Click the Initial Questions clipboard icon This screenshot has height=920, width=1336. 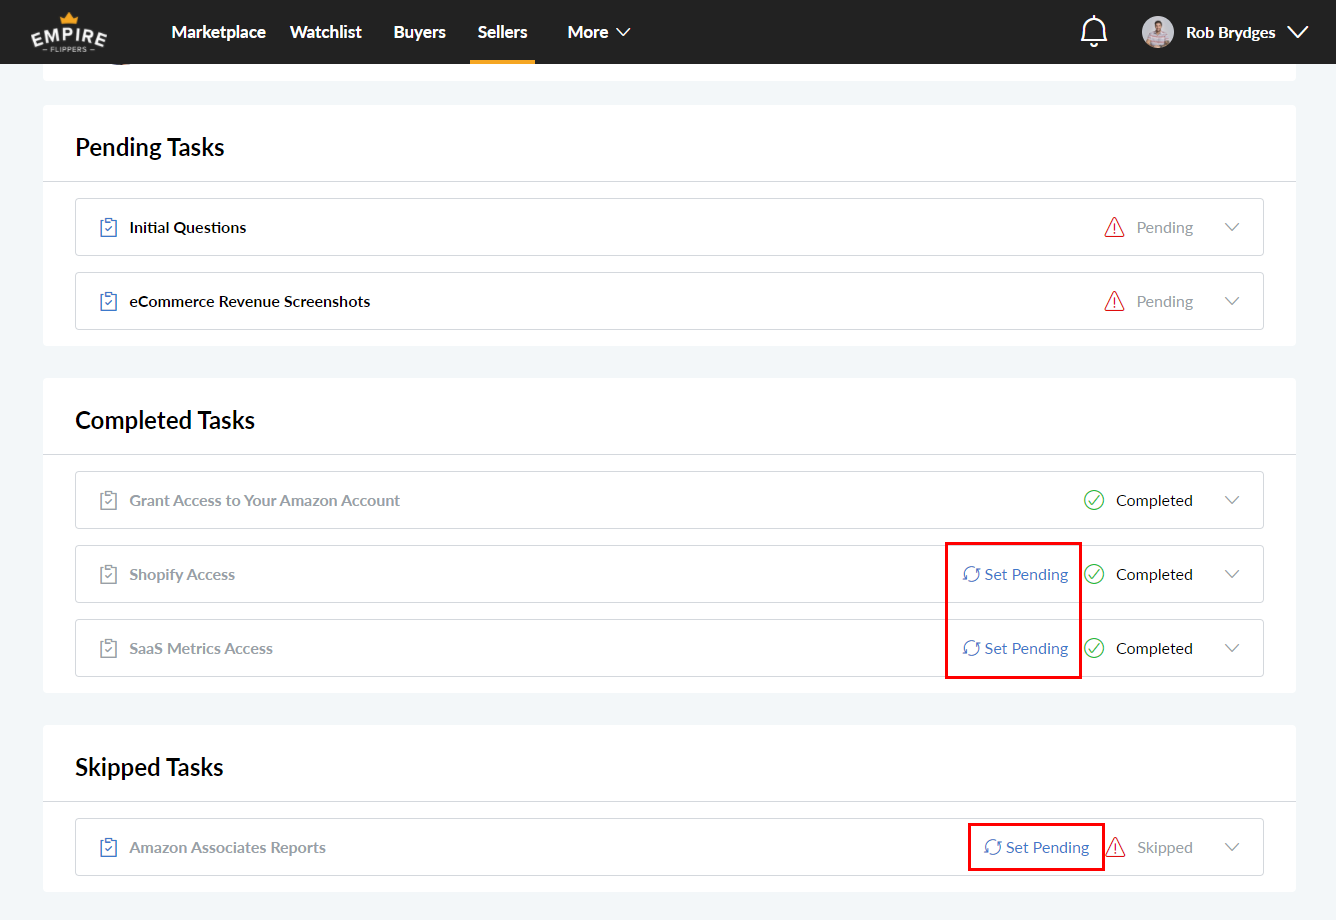tap(109, 227)
